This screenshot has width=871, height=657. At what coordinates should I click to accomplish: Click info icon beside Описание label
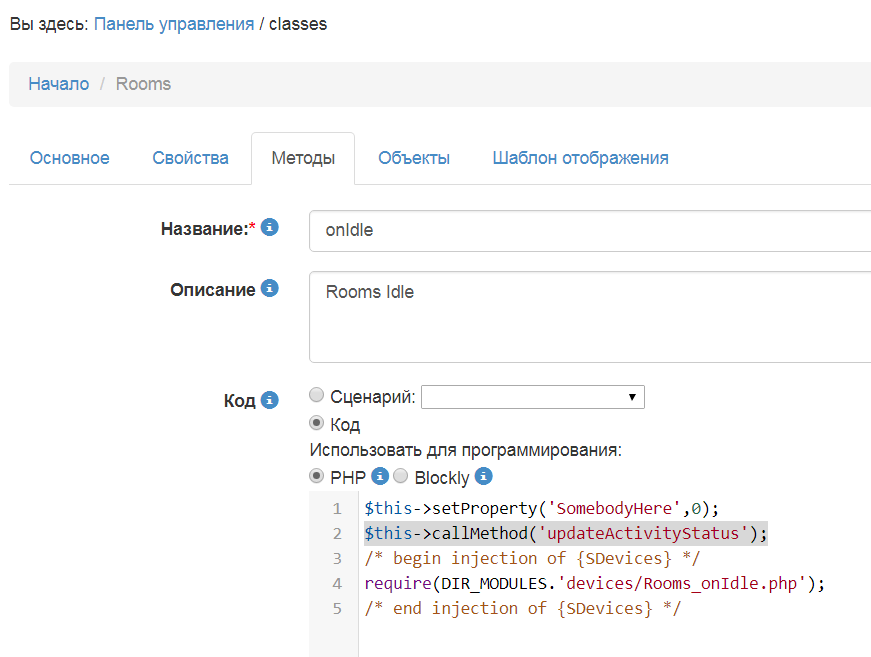click(x=270, y=288)
